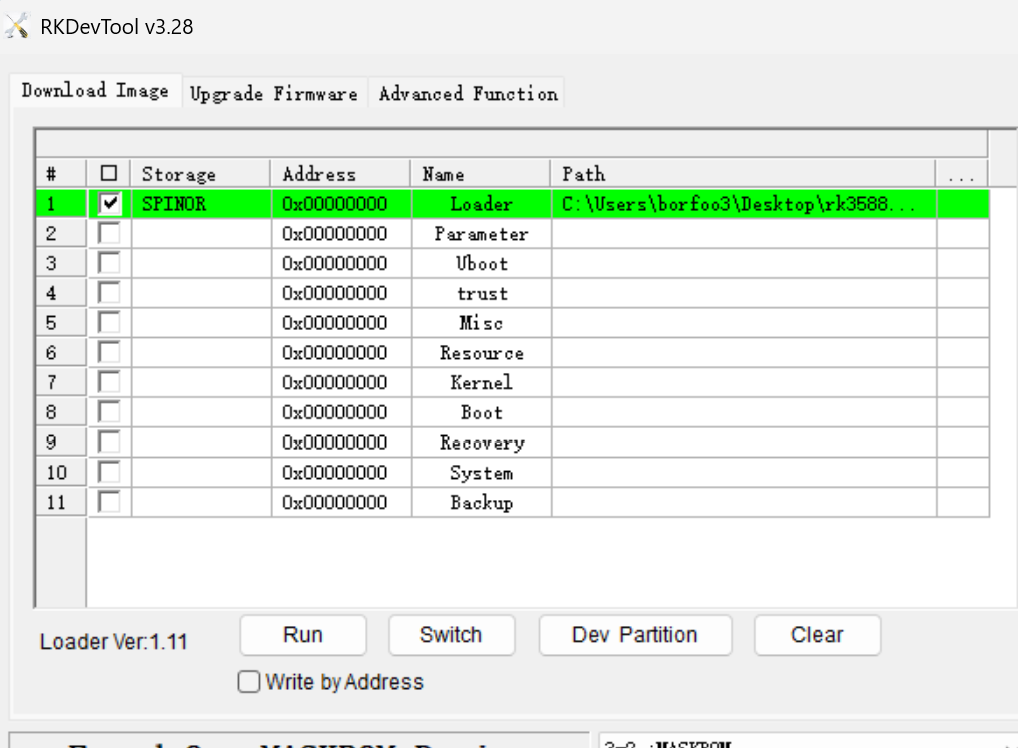
Task: Open the SPINOR storage cell for Loader
Action: coord(201,204)
